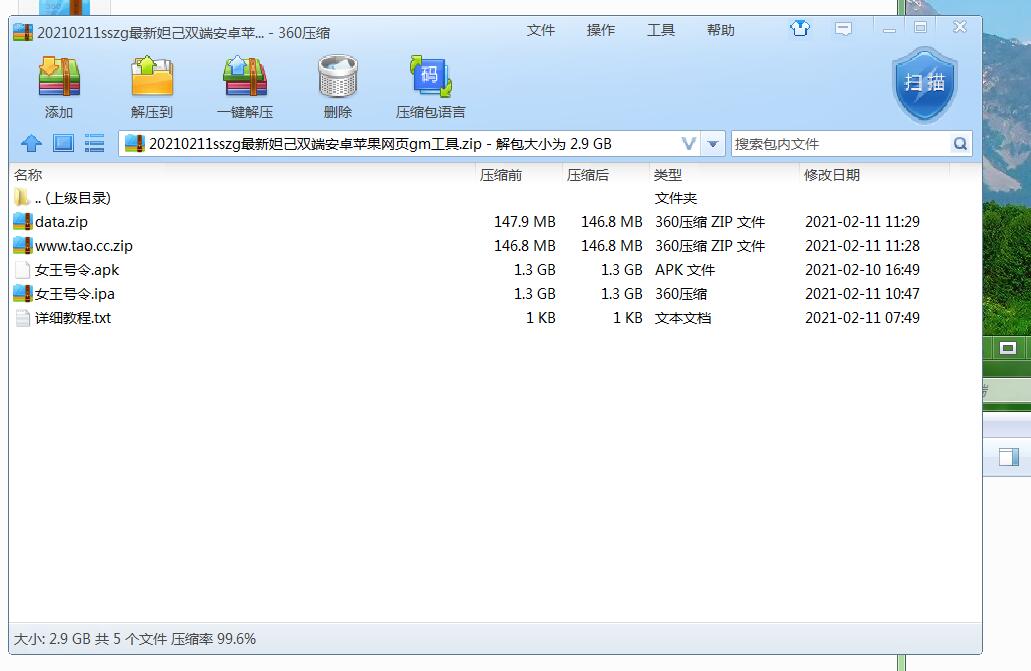The image size is (1031, 671).
Task: Click the search magnifier icon
Action: (x=960, y=144)
